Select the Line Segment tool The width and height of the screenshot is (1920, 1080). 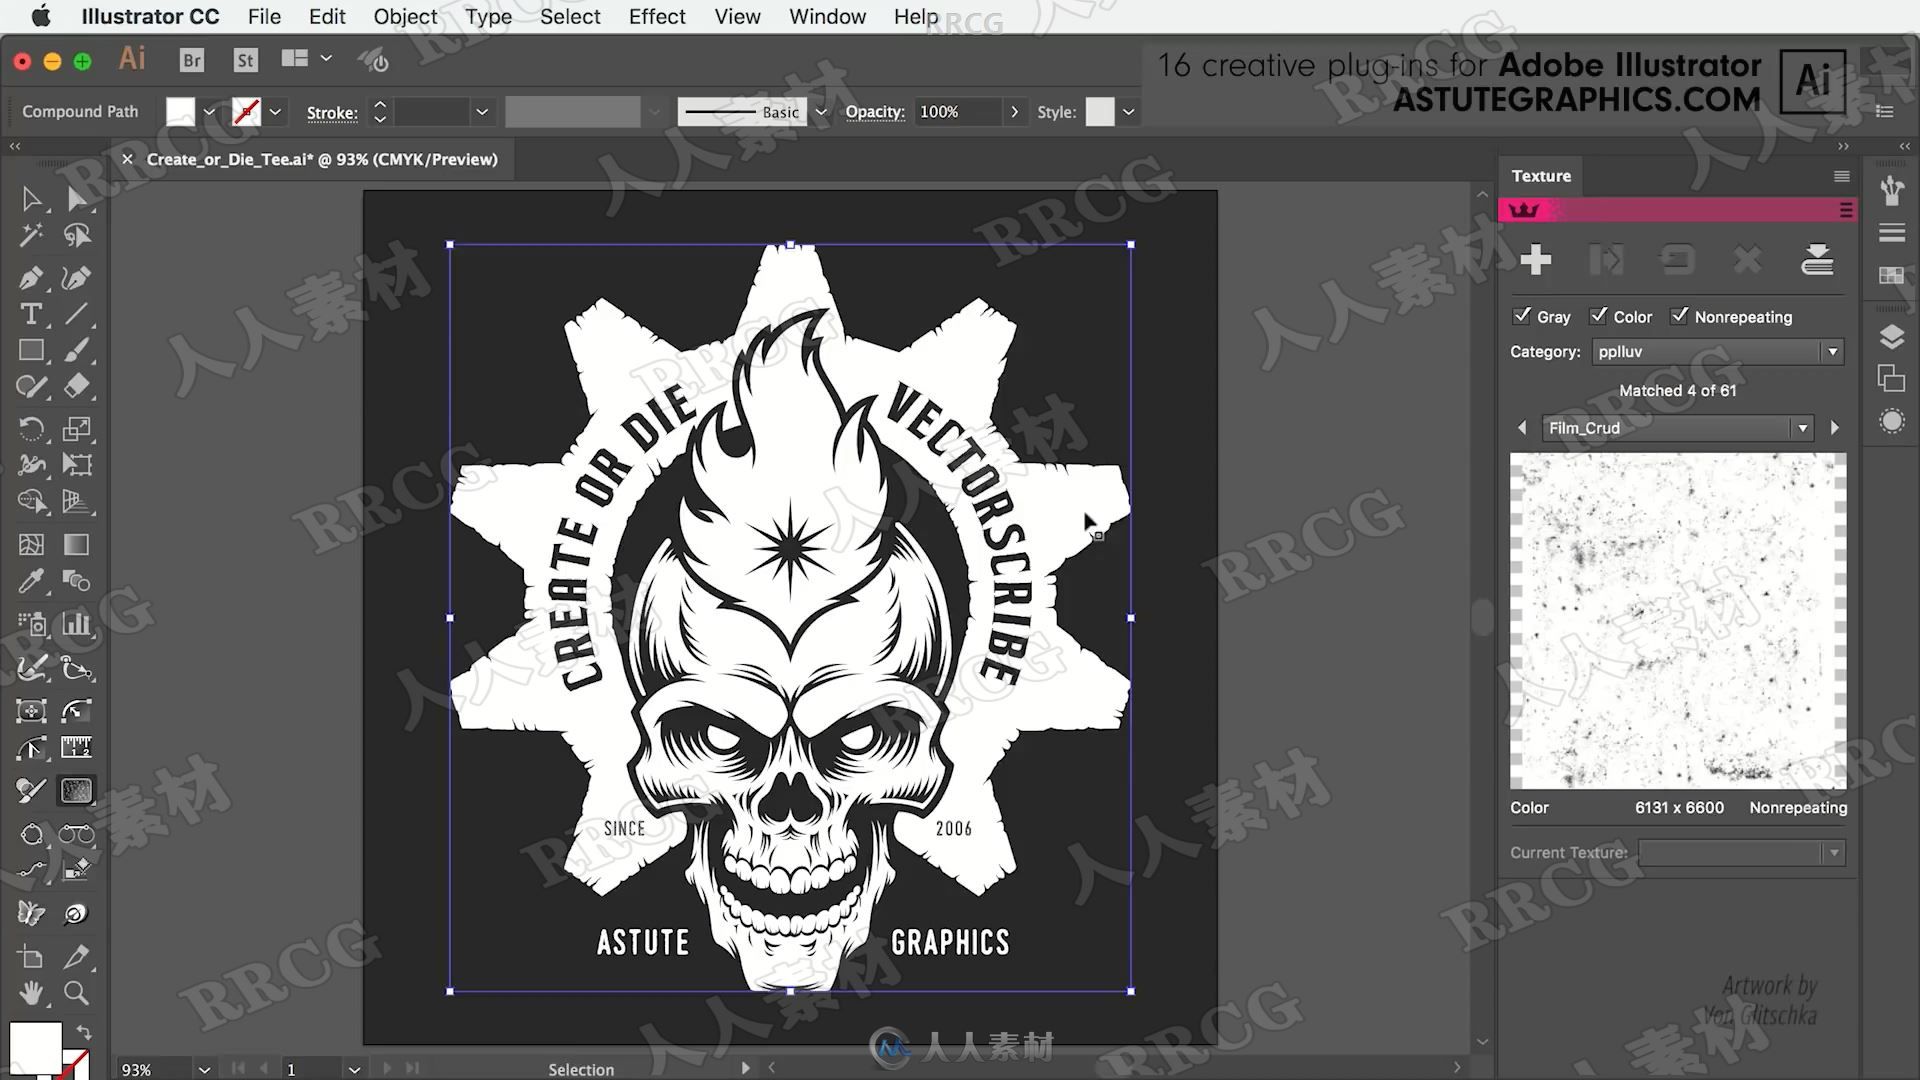[x=77, y=314]
